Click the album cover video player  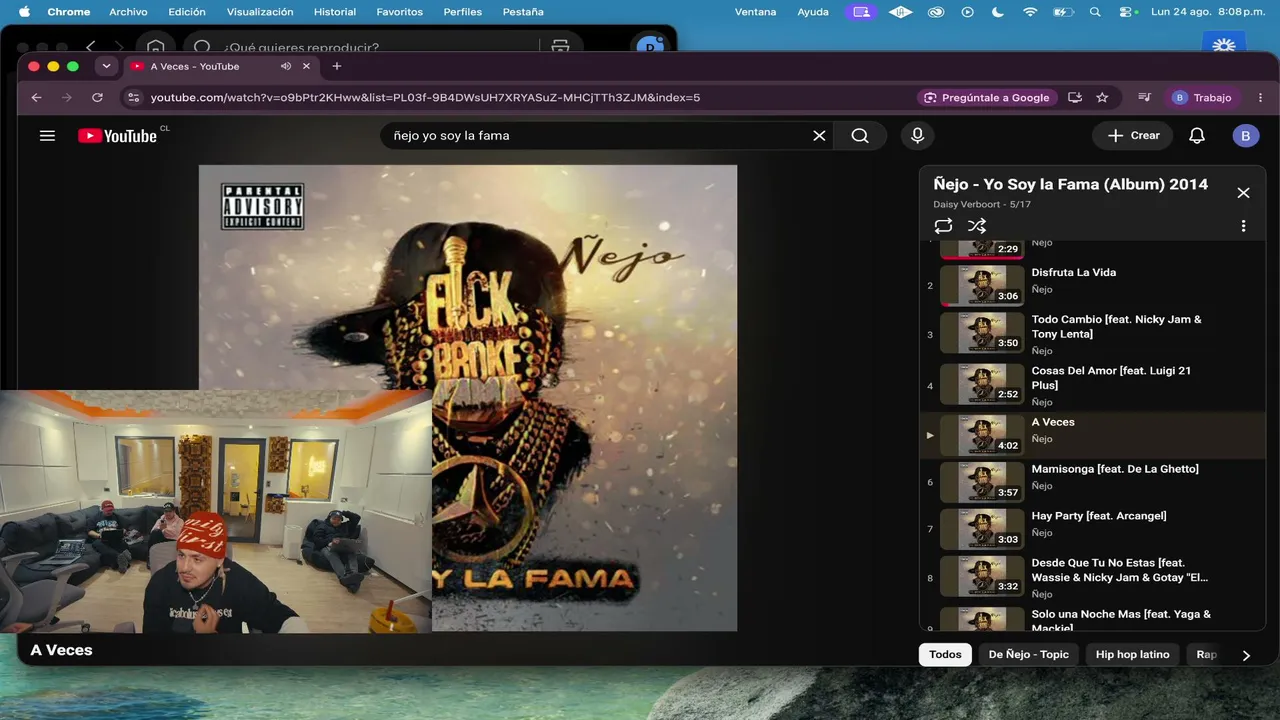coord(468,398)
